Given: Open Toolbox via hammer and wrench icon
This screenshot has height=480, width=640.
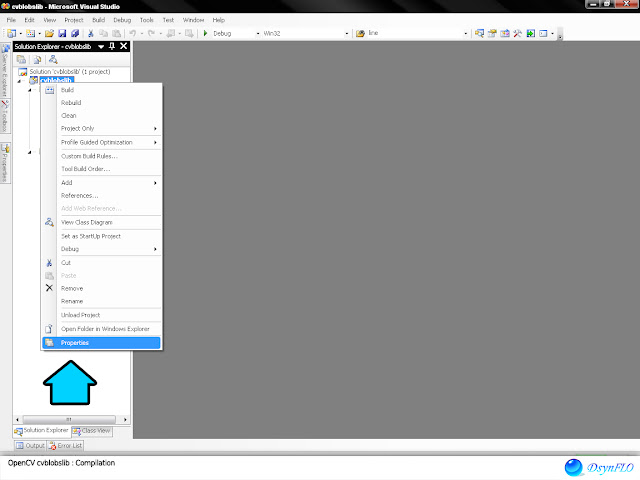Looking at the screenshot, I should [518, 33].
